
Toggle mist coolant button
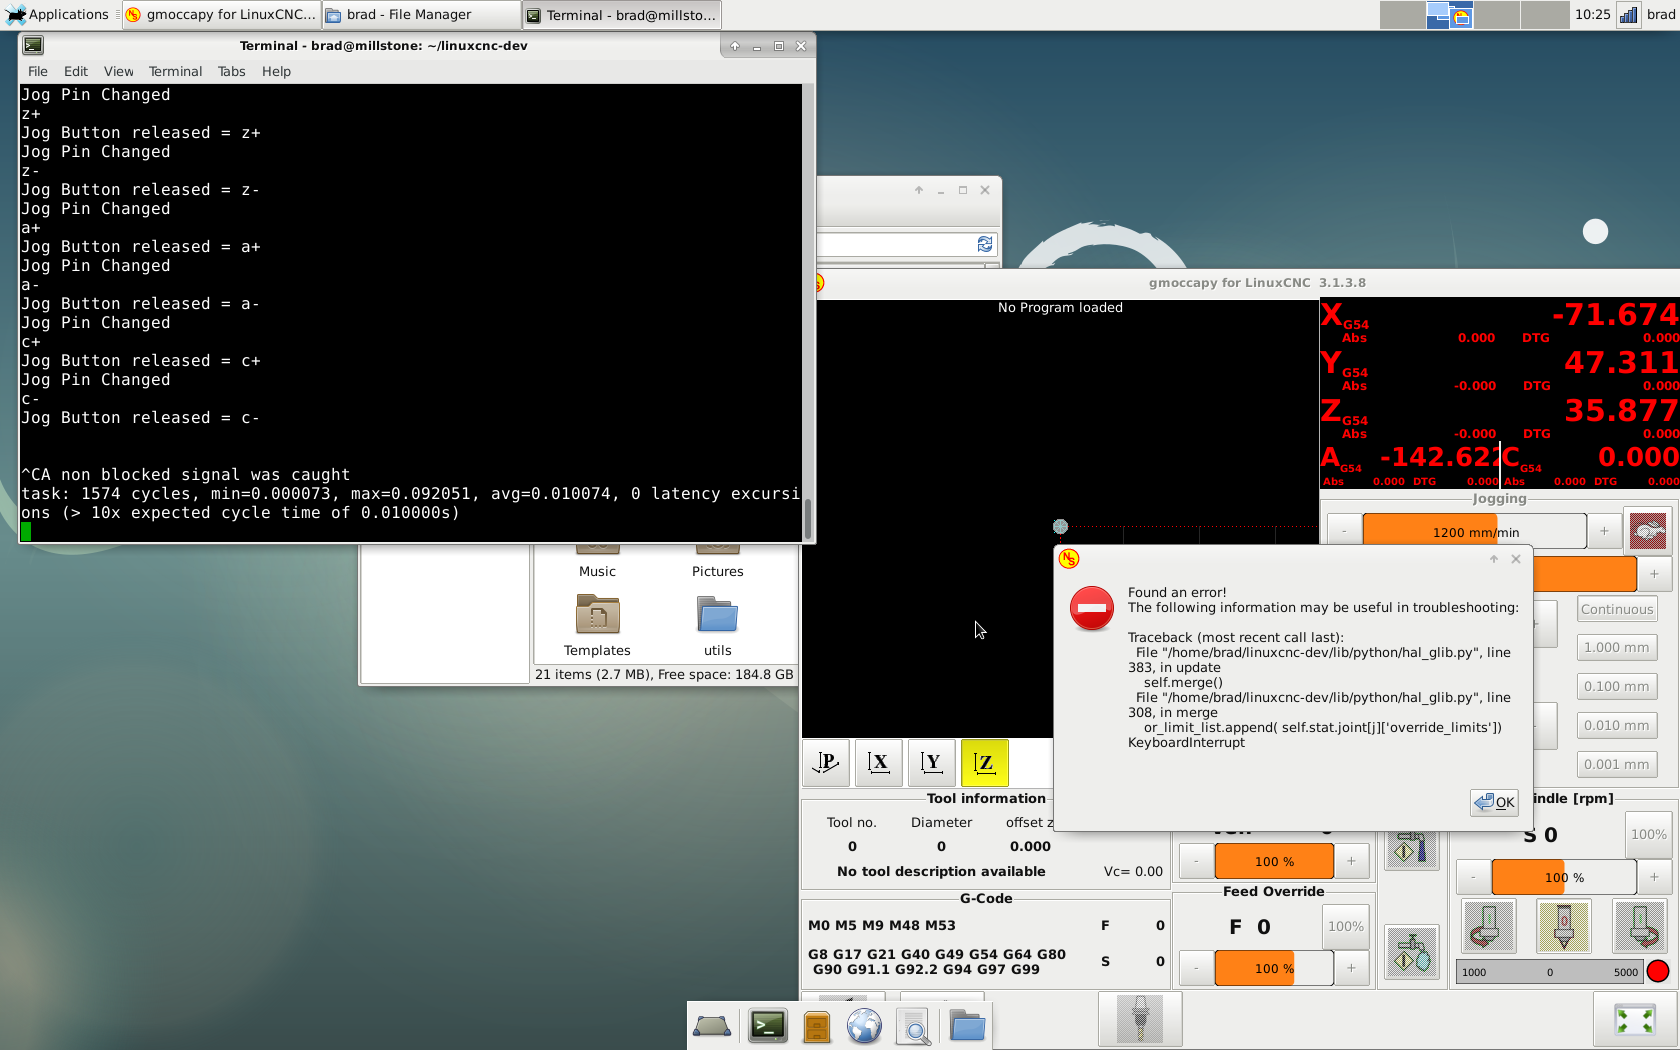(x=1412, y=952)
